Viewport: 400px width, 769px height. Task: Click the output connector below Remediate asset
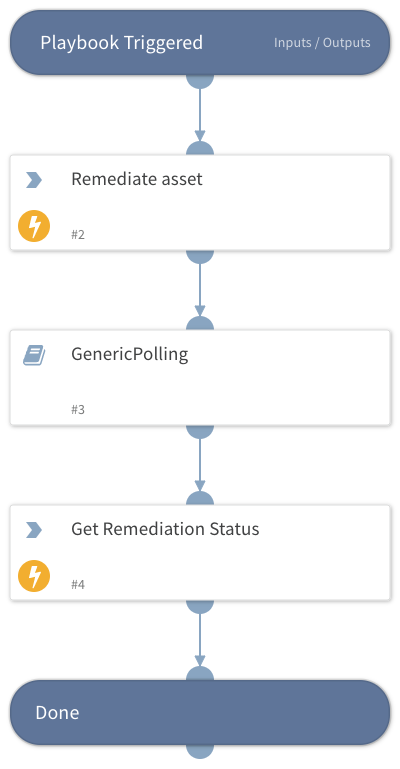point(200,257)
